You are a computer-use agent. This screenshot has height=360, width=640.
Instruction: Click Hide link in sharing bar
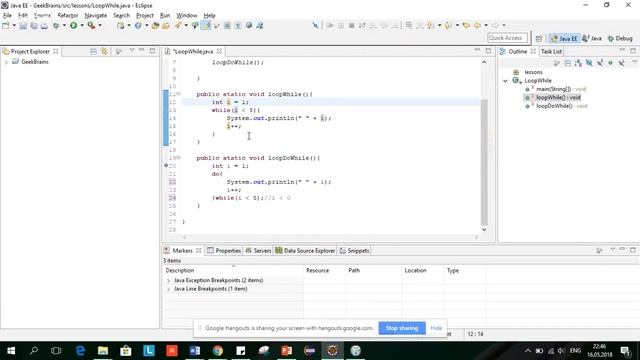pyautogui.click(x=436, y=328)
